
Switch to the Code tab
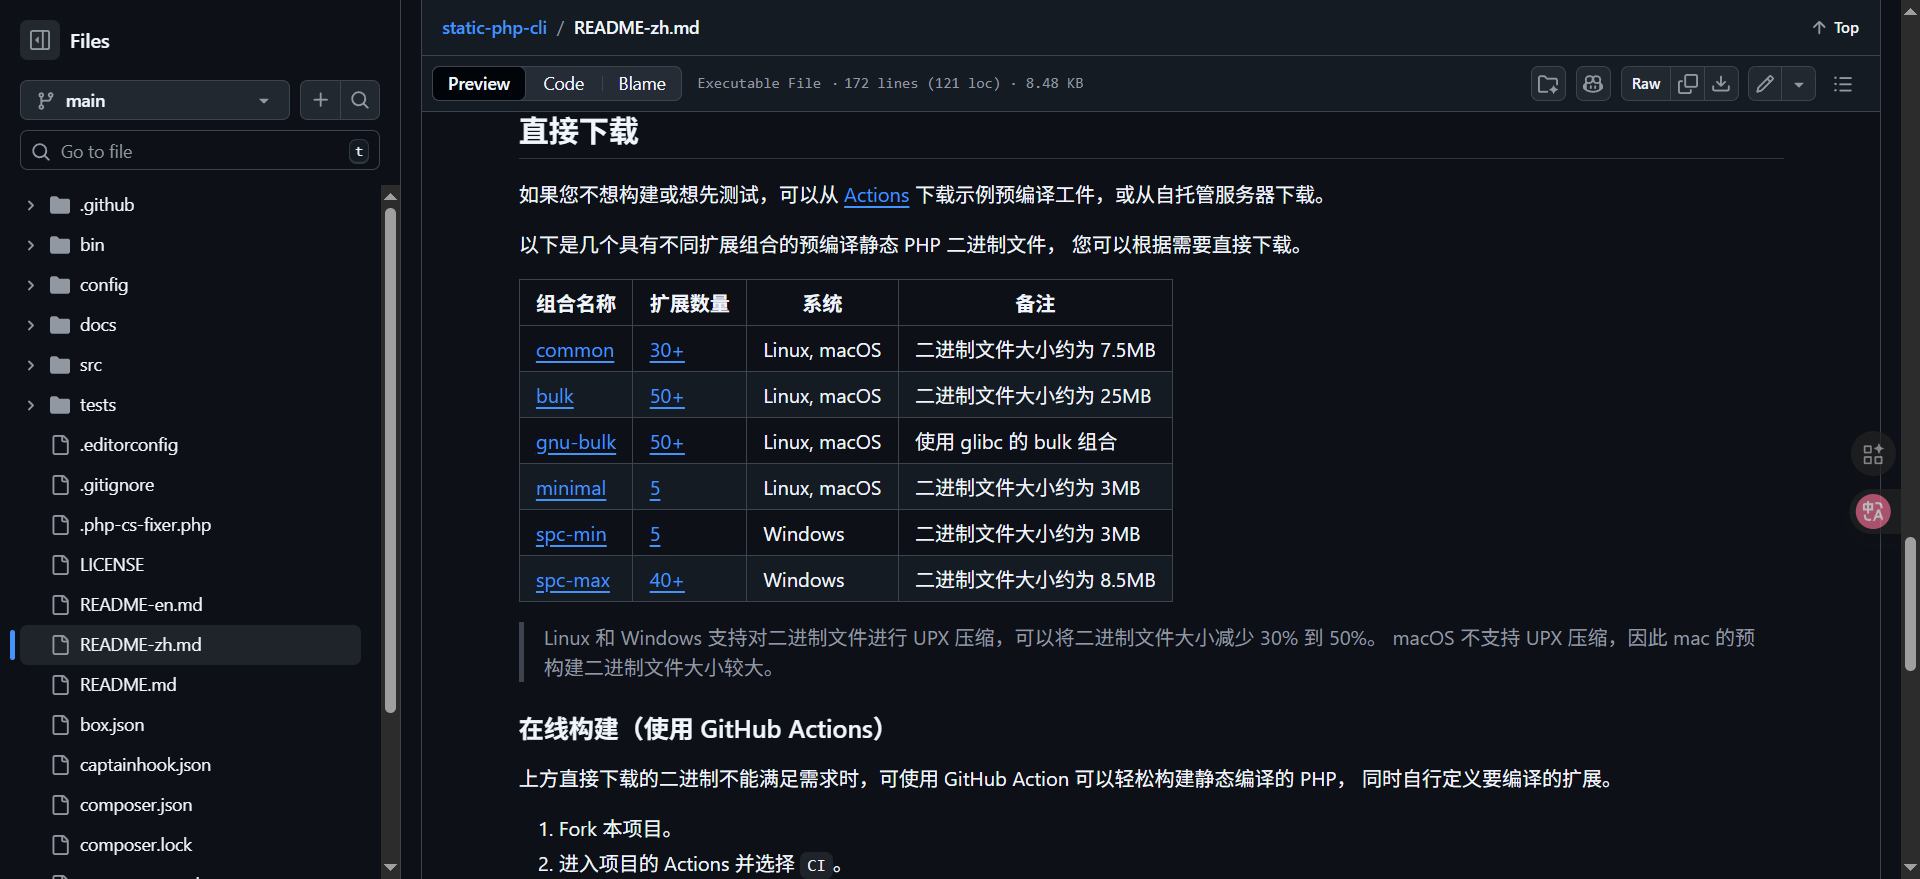563,84
